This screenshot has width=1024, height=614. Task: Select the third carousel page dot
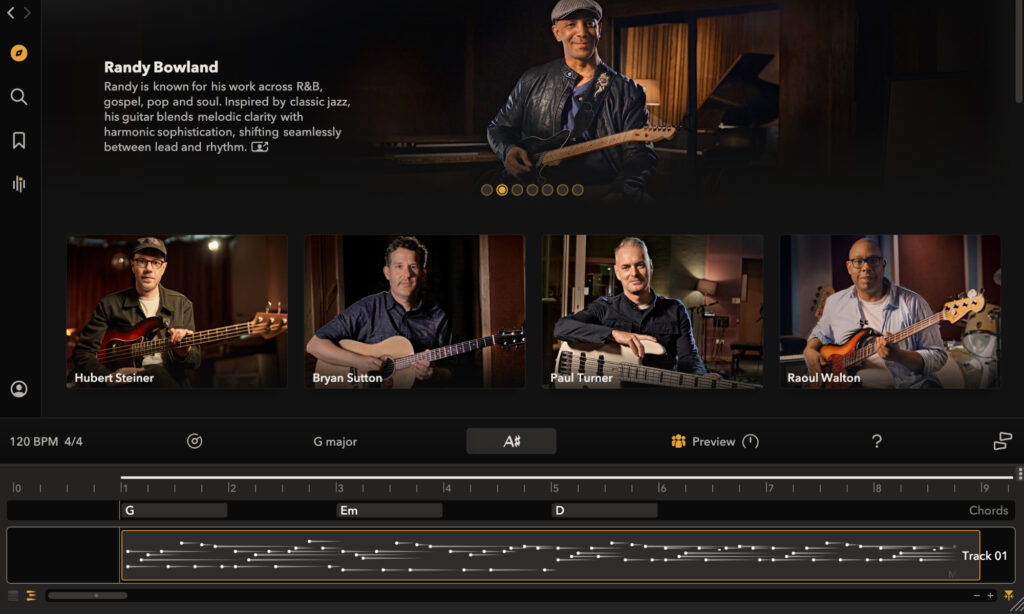(x=517, y=190)
